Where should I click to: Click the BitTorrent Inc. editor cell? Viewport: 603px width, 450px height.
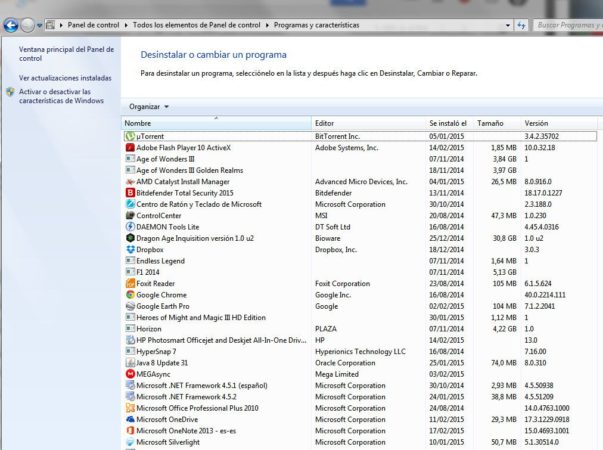(x=337, y=136)
